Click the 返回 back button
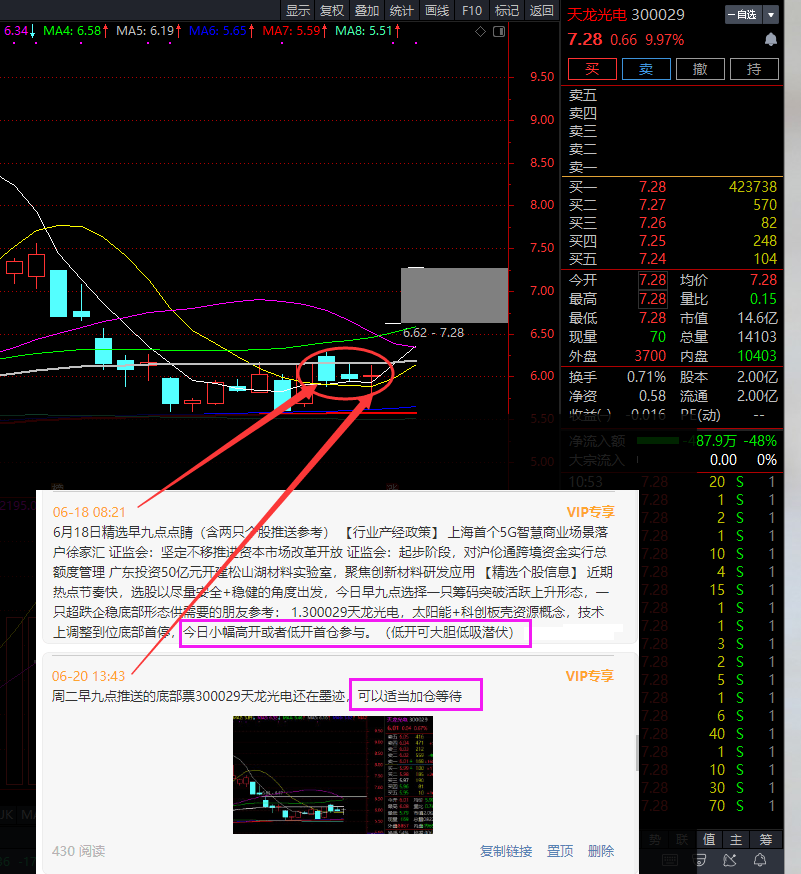Image resolution: width=801 pixels, height=874 pixels. tap(541, 11)
